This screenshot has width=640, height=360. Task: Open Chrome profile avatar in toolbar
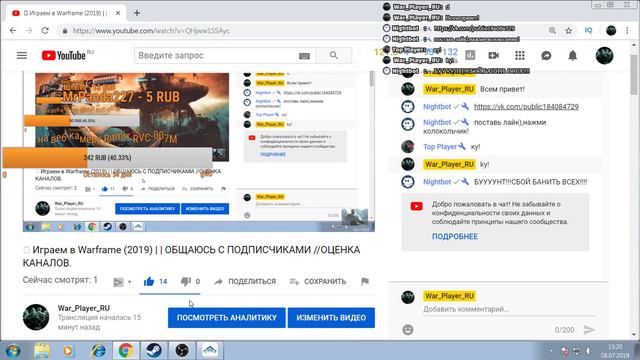(611, 31)
